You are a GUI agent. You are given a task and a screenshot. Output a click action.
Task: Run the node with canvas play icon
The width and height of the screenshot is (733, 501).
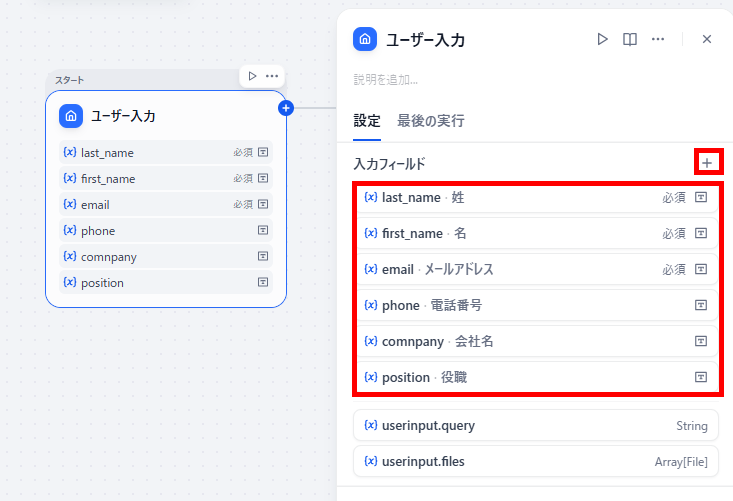pyautogui.click(x=252, y=76)
